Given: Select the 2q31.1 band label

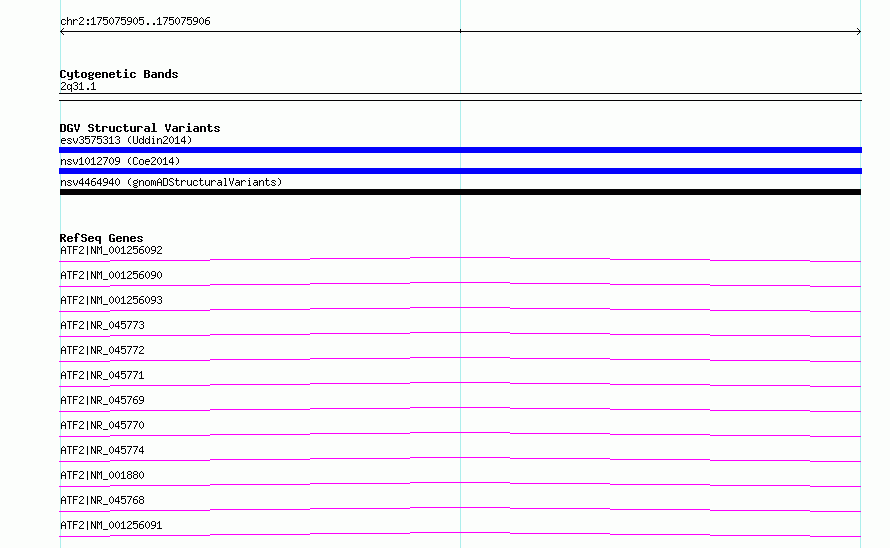Looking at the screenshot, I should pyautogui.click(x=78, y=86).
